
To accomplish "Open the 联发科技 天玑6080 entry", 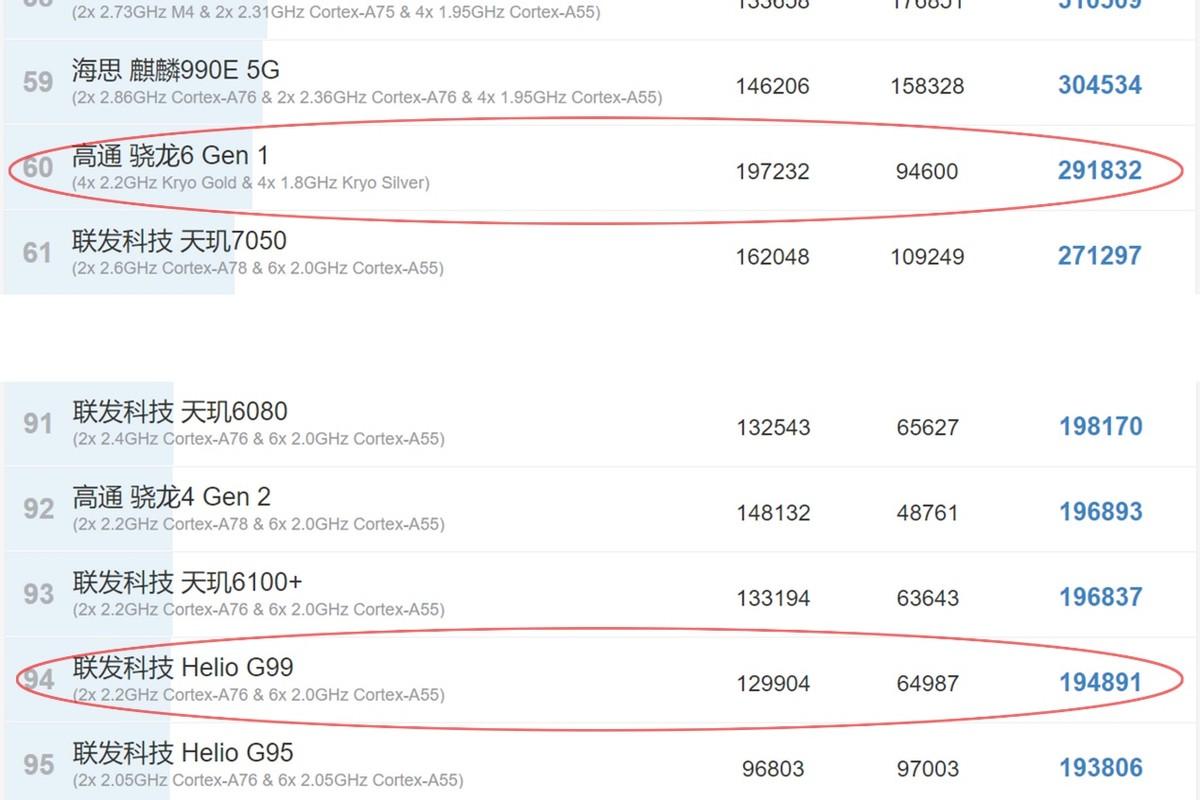I will 180,412.
